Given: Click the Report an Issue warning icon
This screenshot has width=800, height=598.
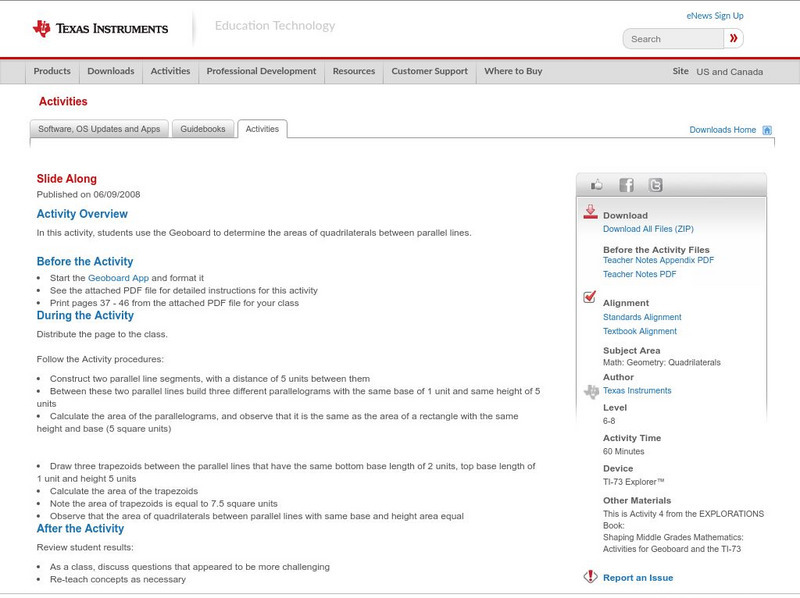Looking at the screenshot, I should (x=590, y=577).
